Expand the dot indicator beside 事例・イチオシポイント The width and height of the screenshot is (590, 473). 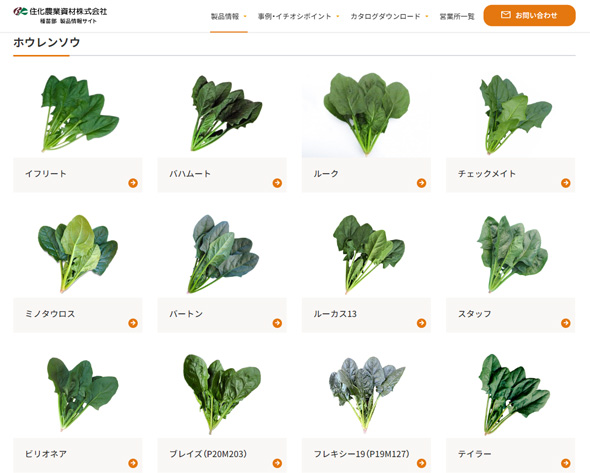[x=338, y=16]
